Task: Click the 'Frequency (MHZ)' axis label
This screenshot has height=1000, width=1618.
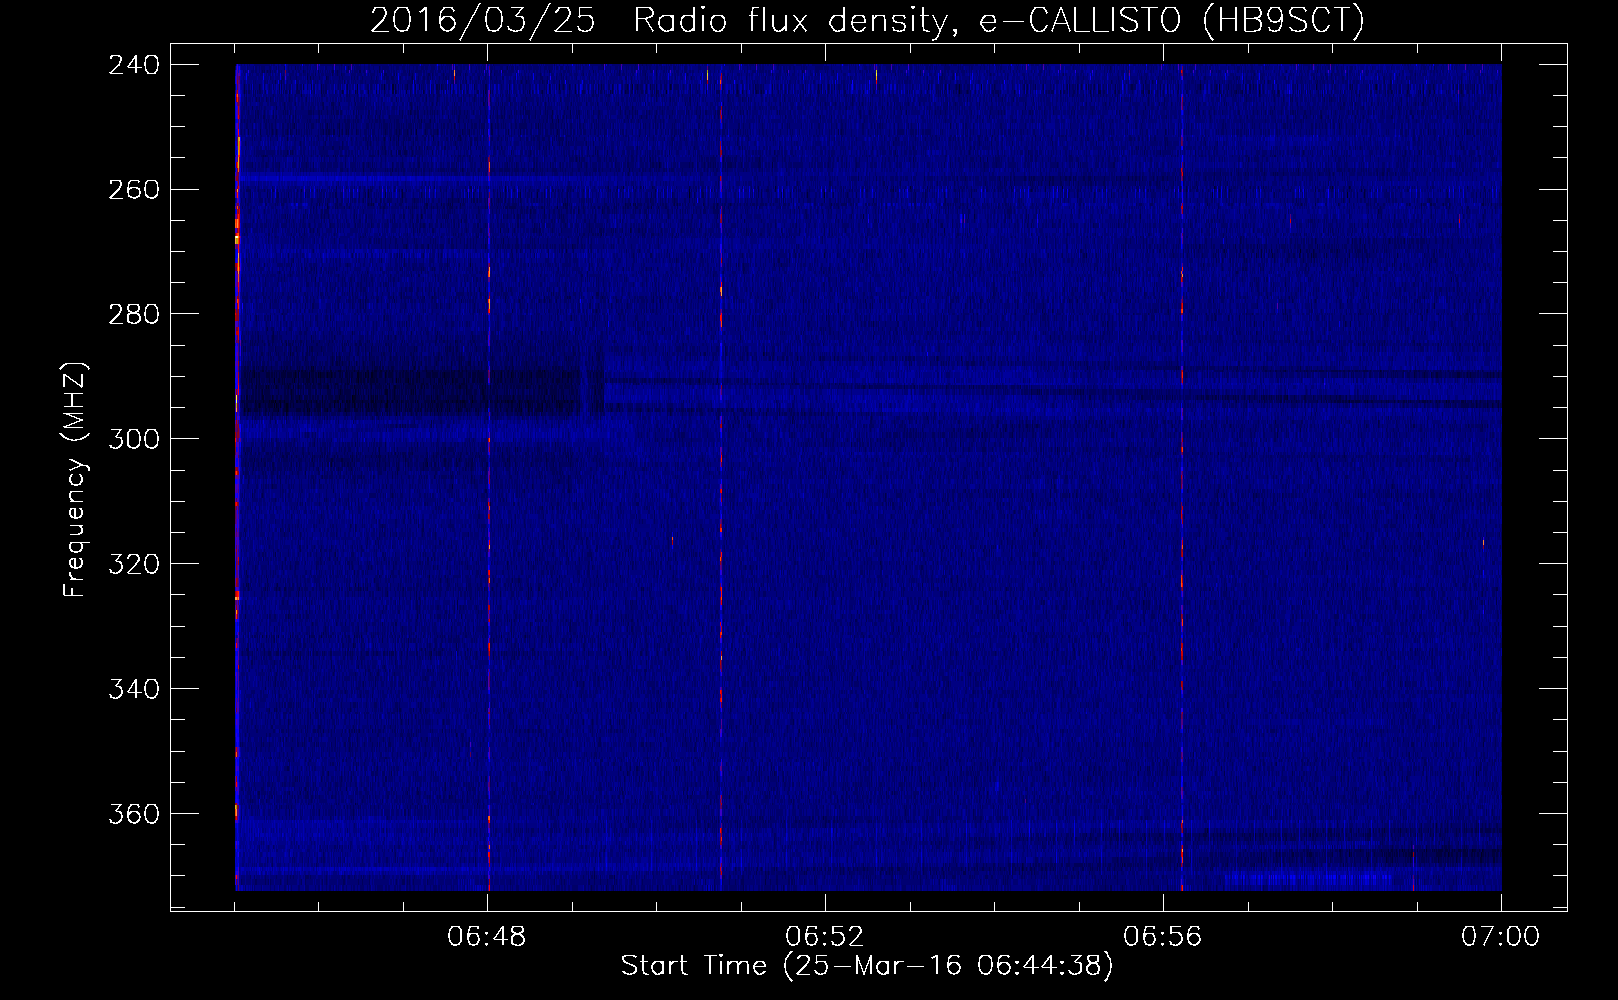Action: coord(75,479)
